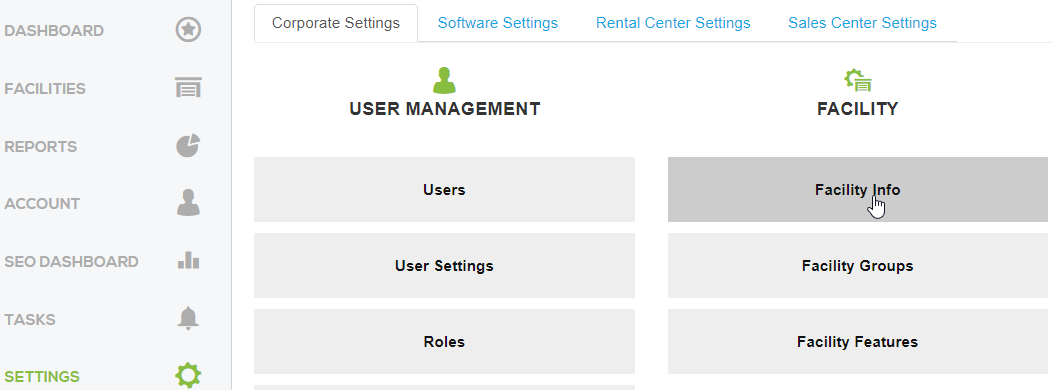Open the Rental Center Settings tab
This screenshot has height=390, width=1053.
point(673,23)
